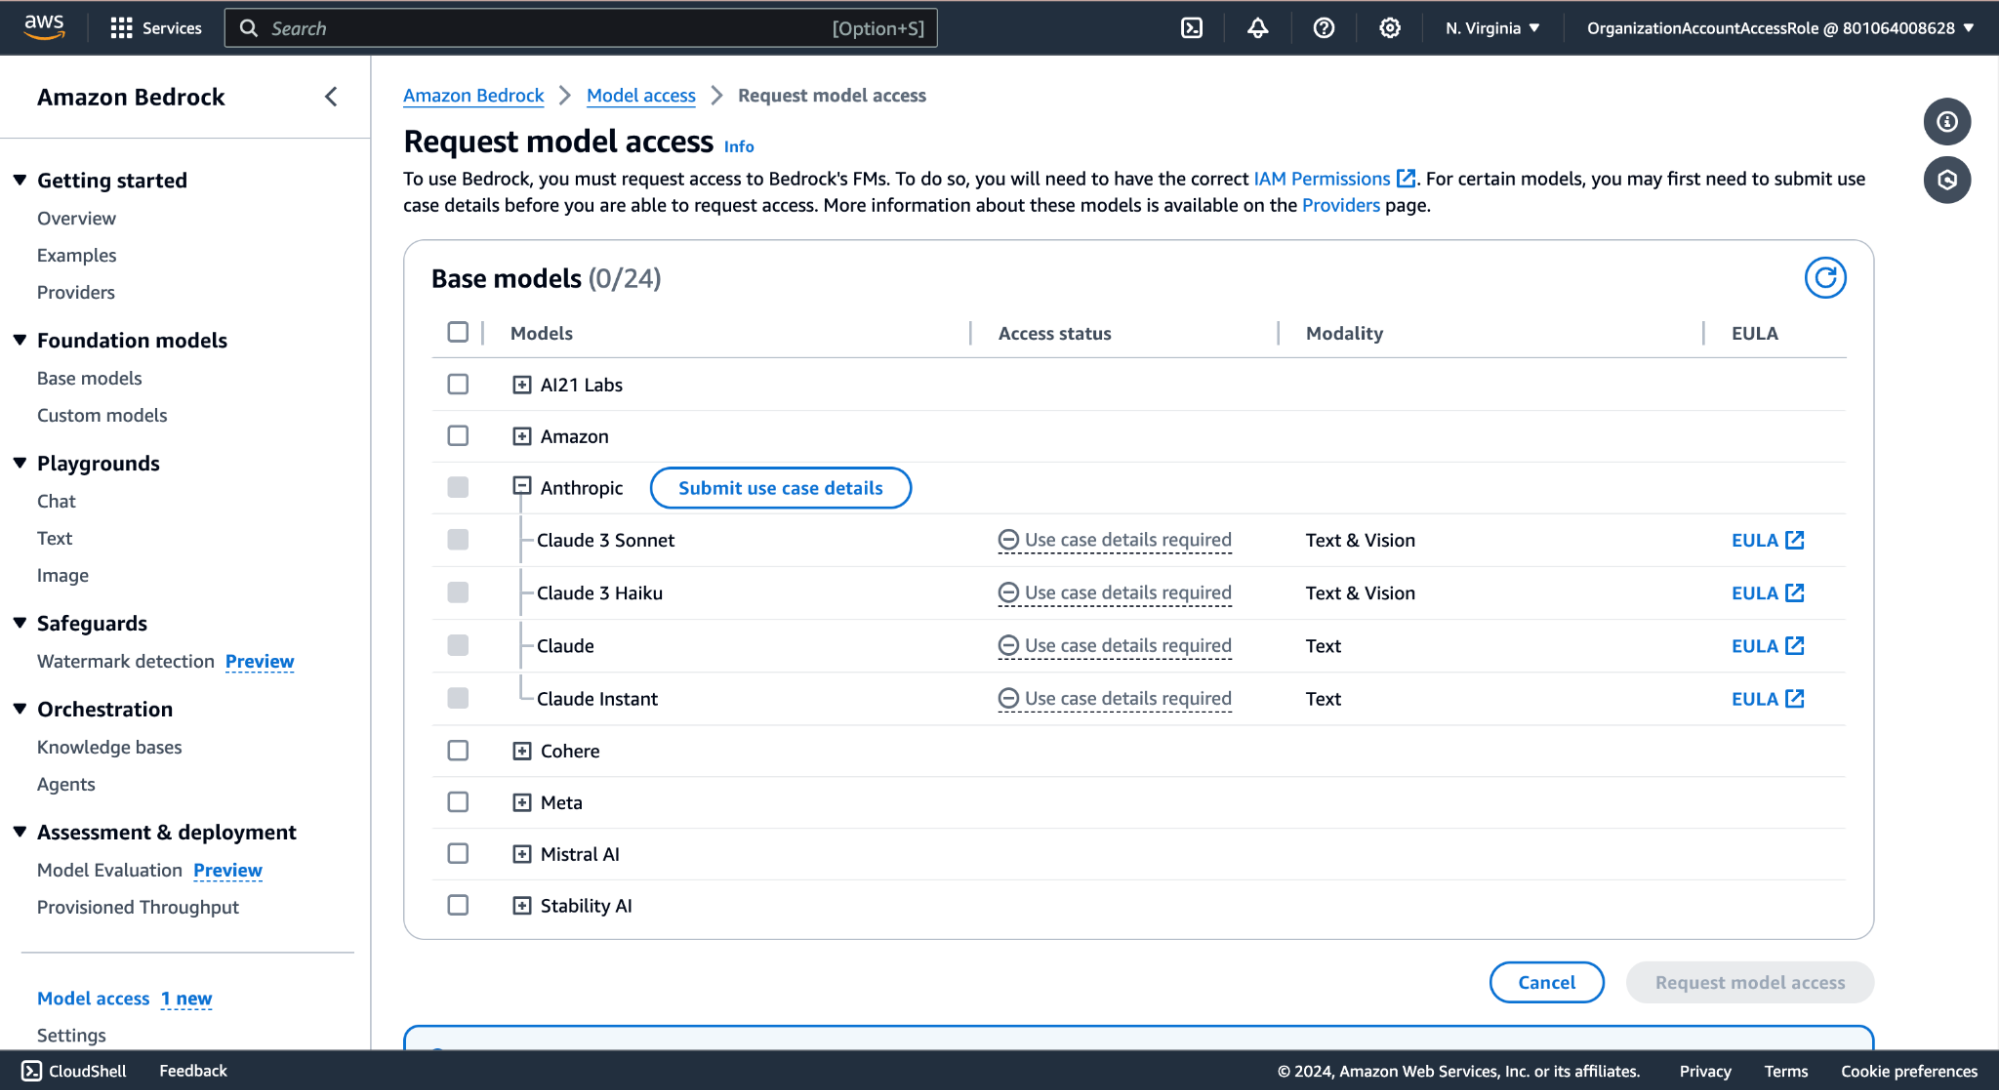Enable the Cohere model checkbox
Screen dimensions: 1999x1091
click(457, 750)
